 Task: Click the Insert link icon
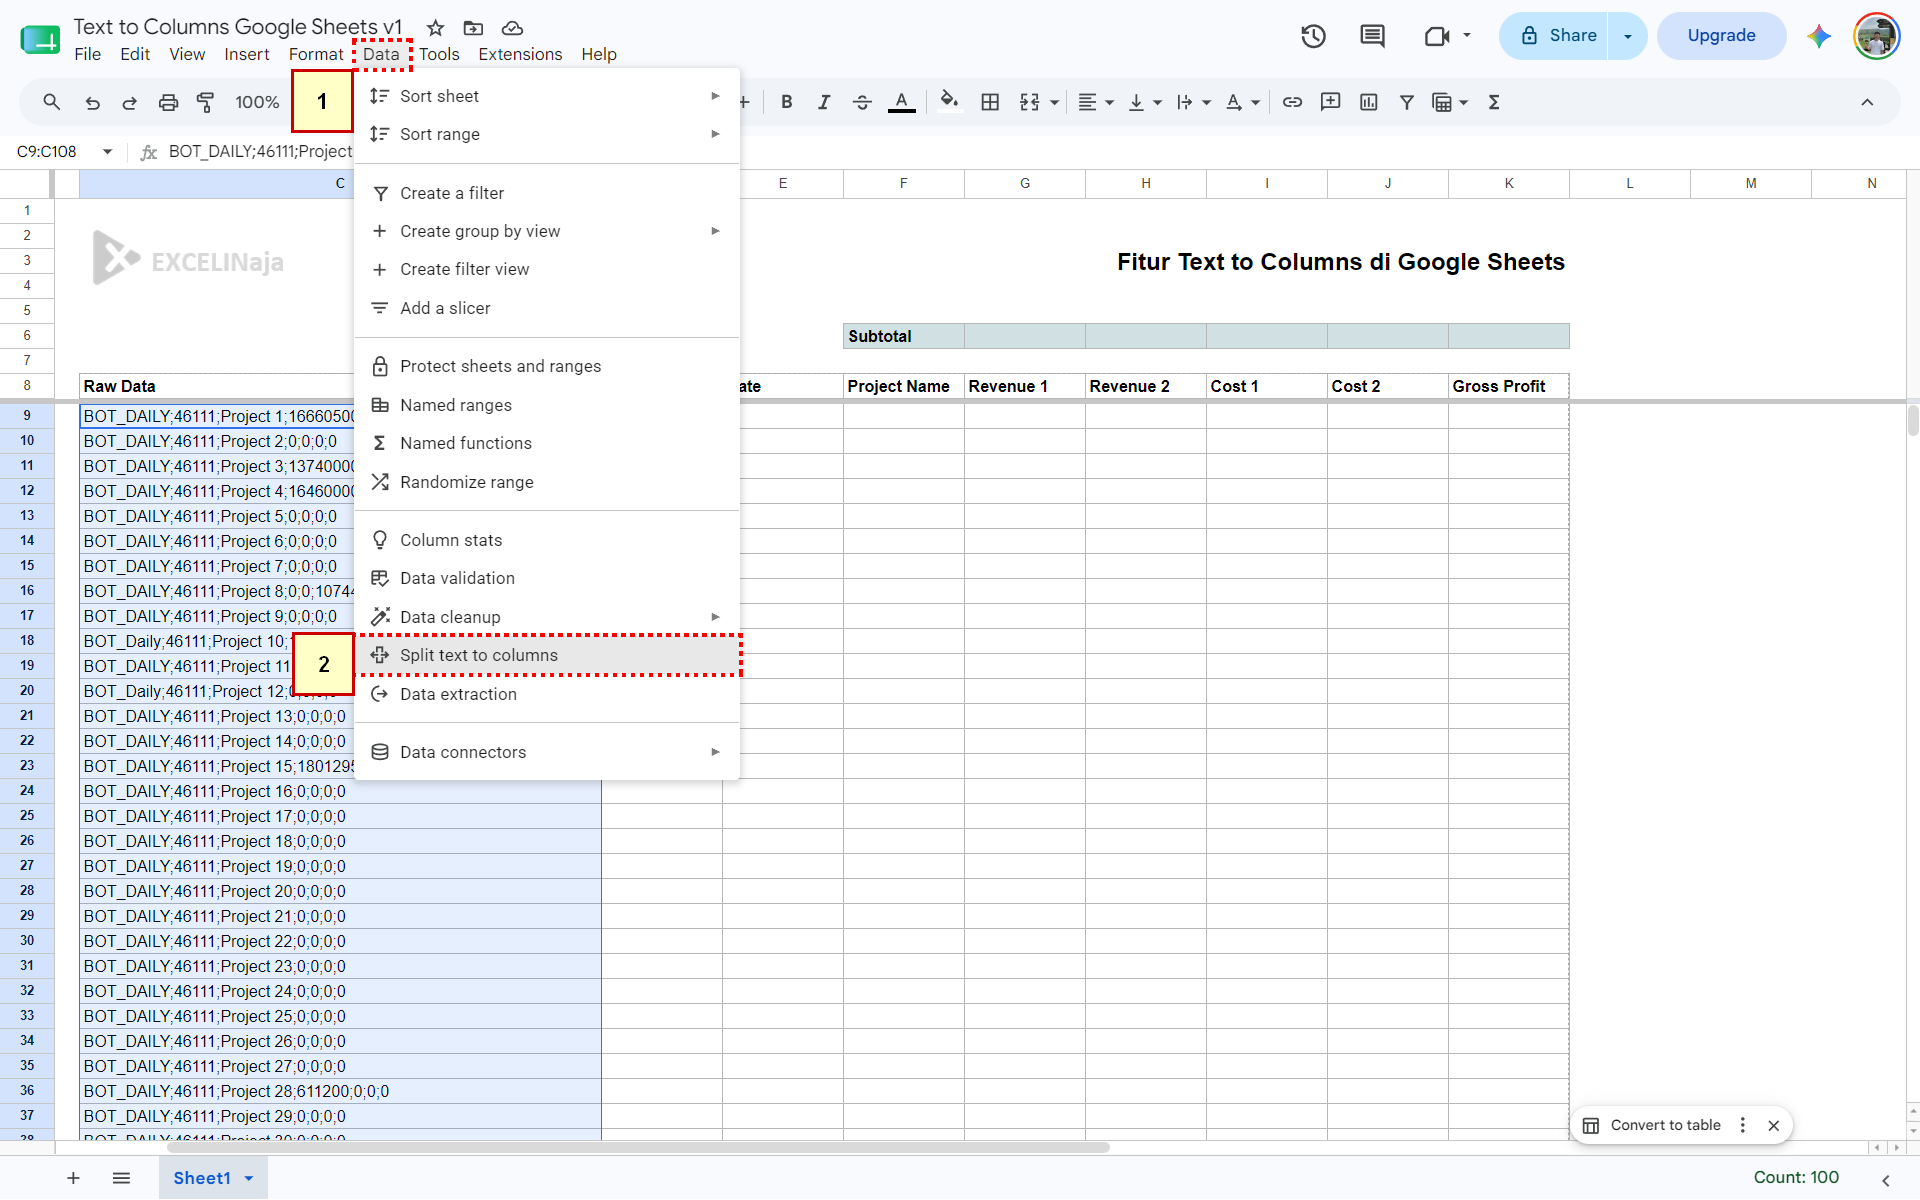1292,102
